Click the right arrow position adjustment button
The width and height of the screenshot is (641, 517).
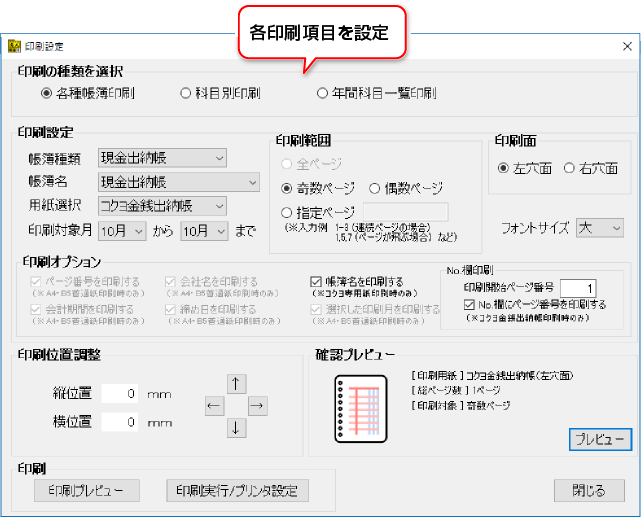pyautogui.click(x=258, y=406)
